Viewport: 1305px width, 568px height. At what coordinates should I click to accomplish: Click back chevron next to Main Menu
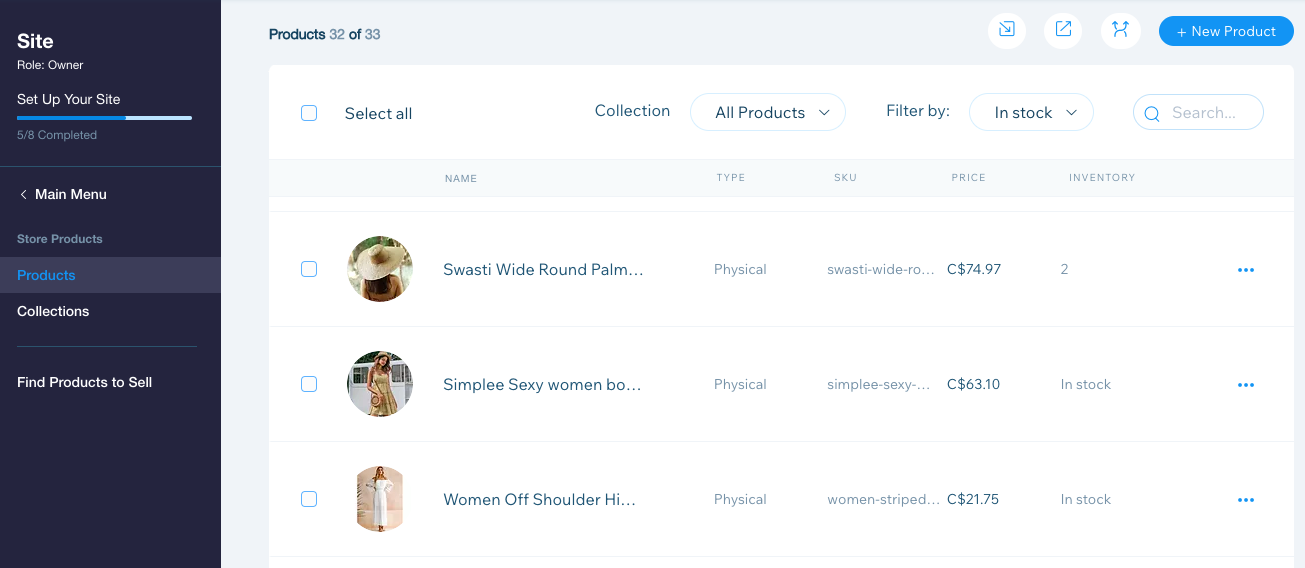click(x=23, y=194)
